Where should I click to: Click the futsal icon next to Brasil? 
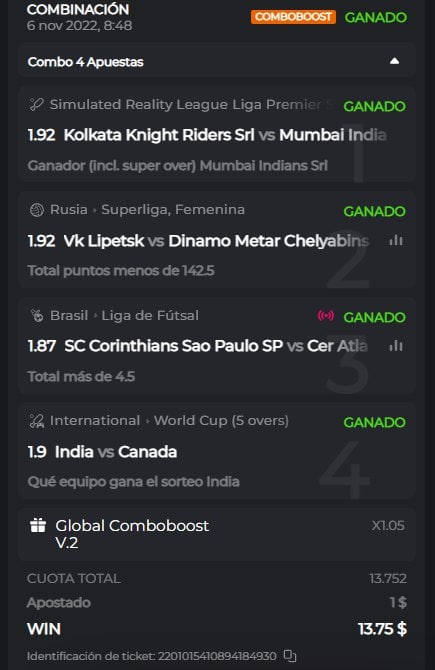pyautogui.click(x=37, y=316)
